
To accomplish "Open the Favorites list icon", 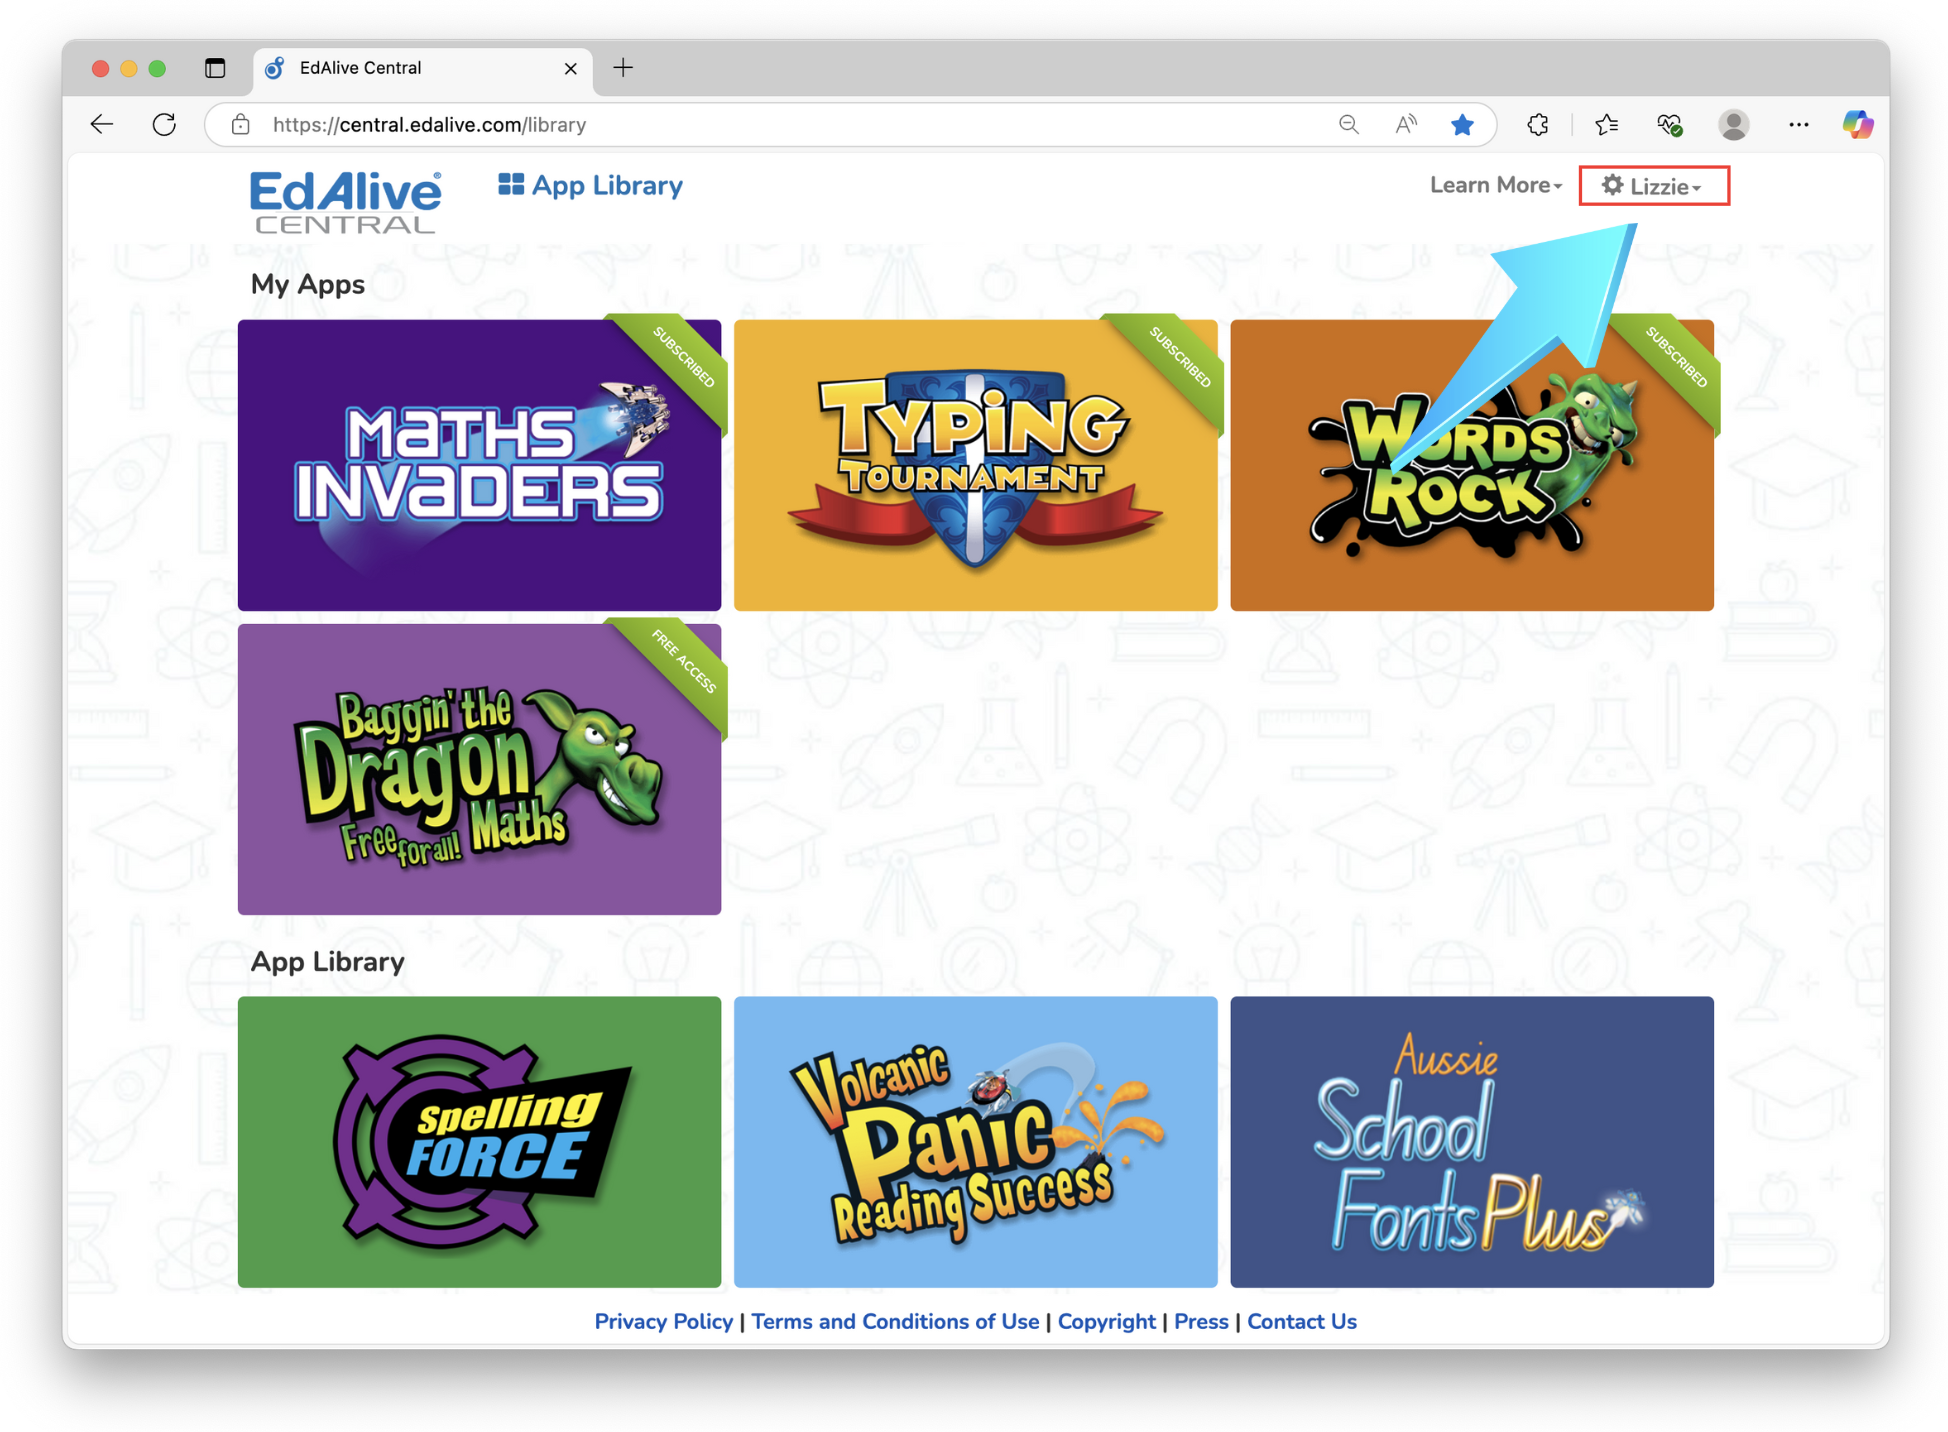I will tap(1606, 124).
